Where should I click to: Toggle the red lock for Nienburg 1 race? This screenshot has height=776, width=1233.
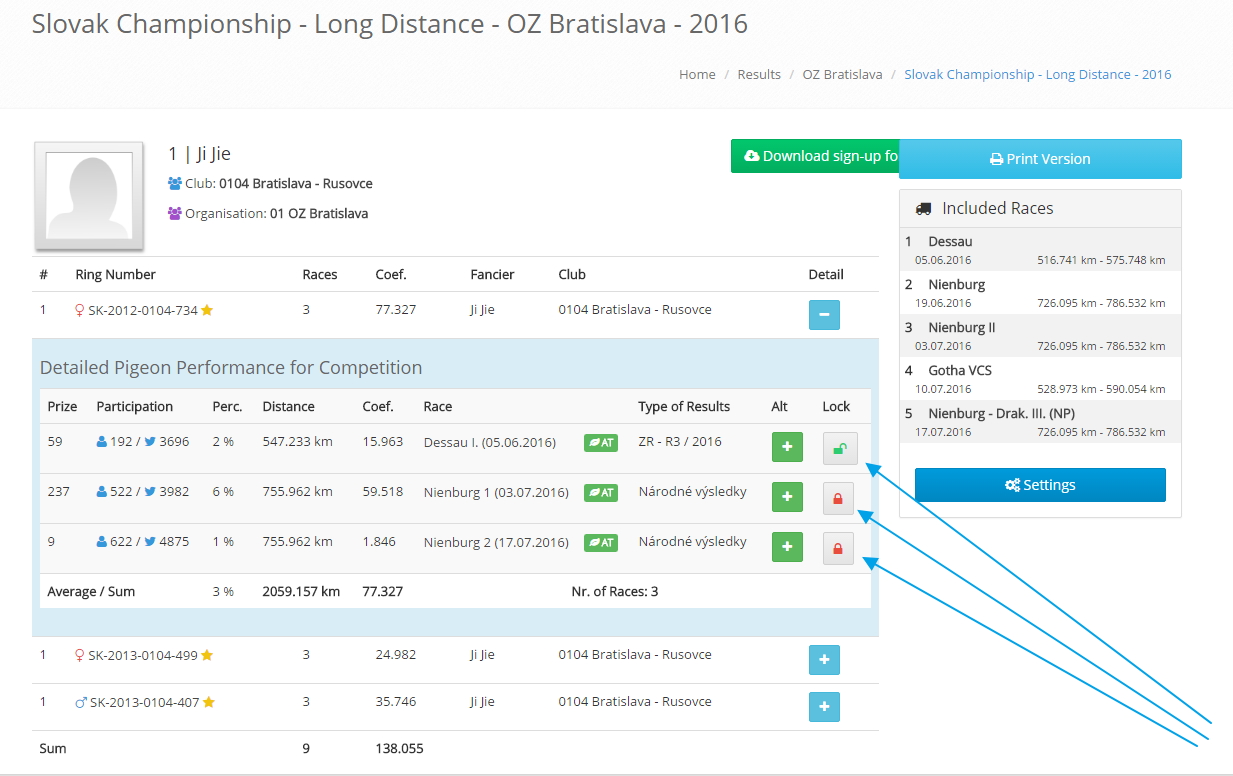click(838, 498)
